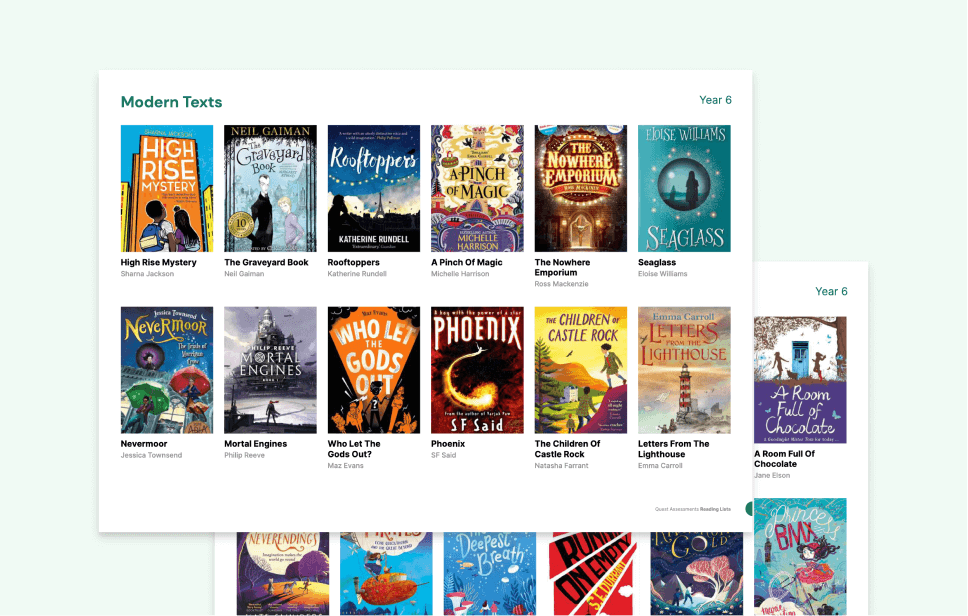Click the Seaglass title text

pyautogui.click(x=657, y=262)
